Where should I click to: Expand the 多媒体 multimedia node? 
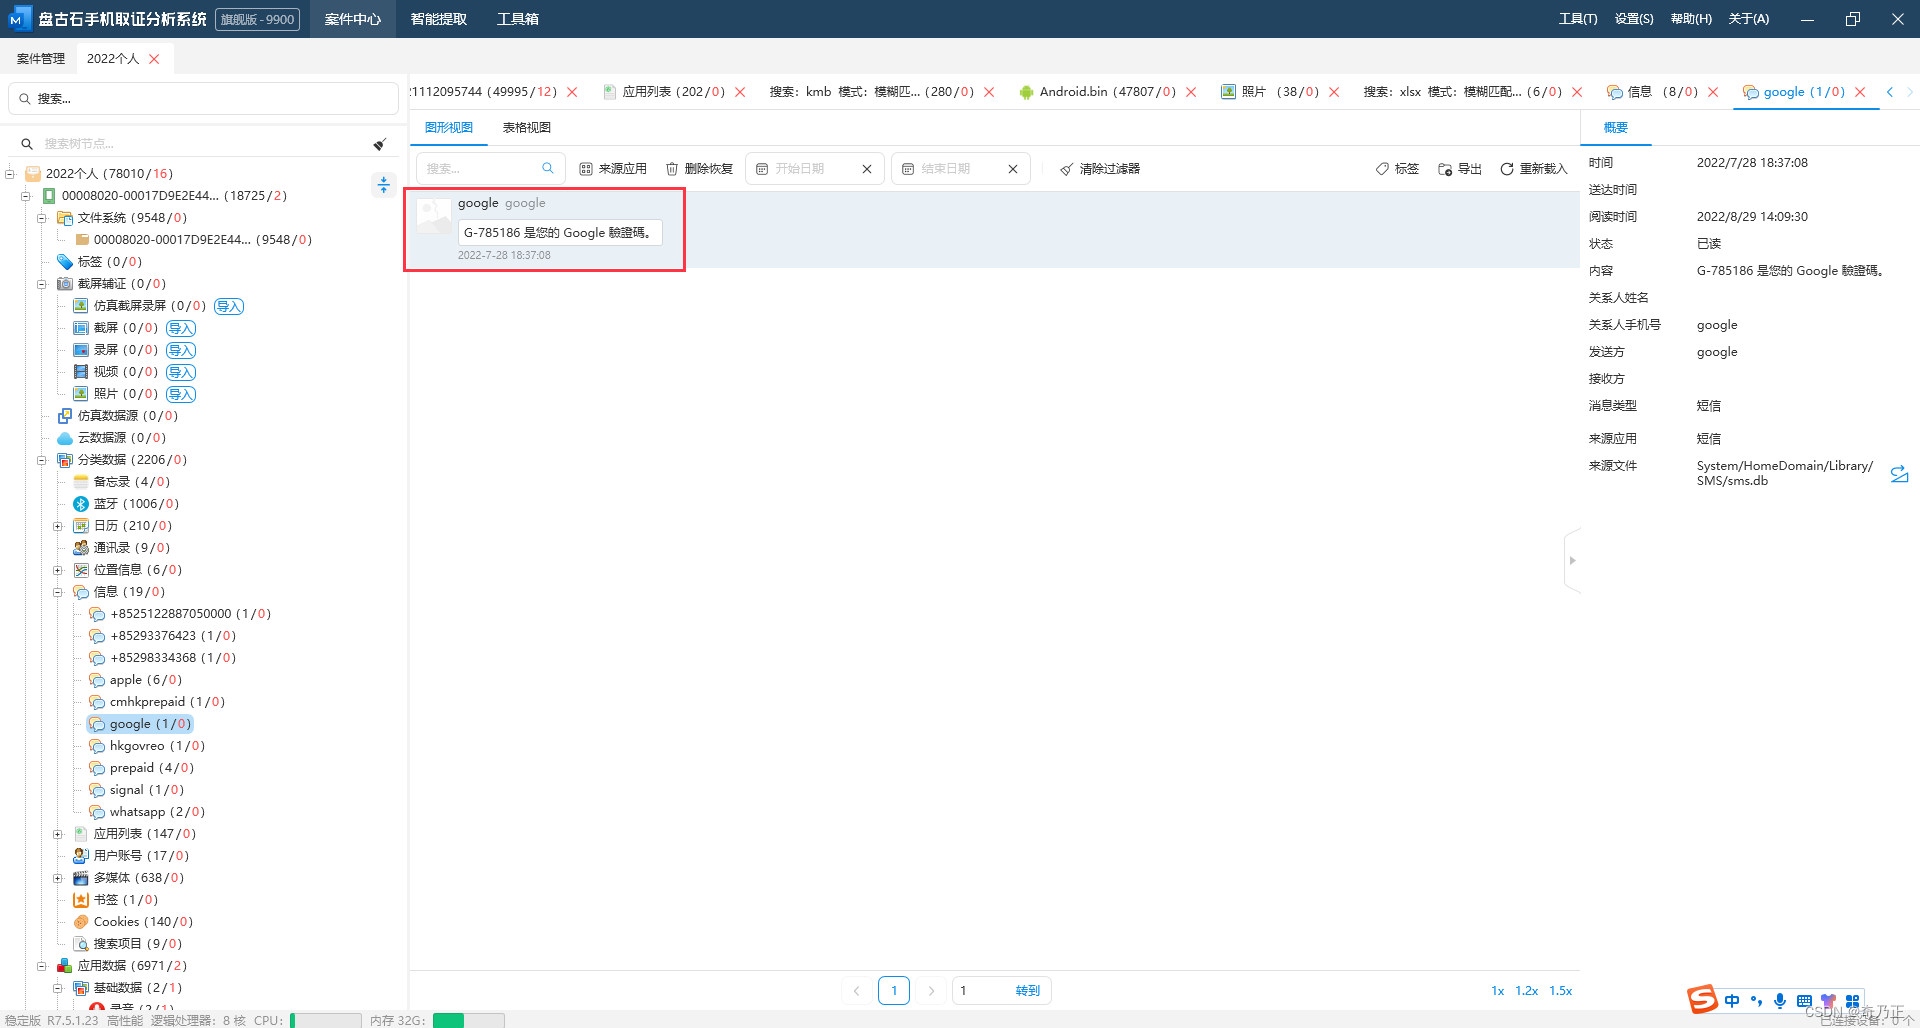tap(58, 878)
